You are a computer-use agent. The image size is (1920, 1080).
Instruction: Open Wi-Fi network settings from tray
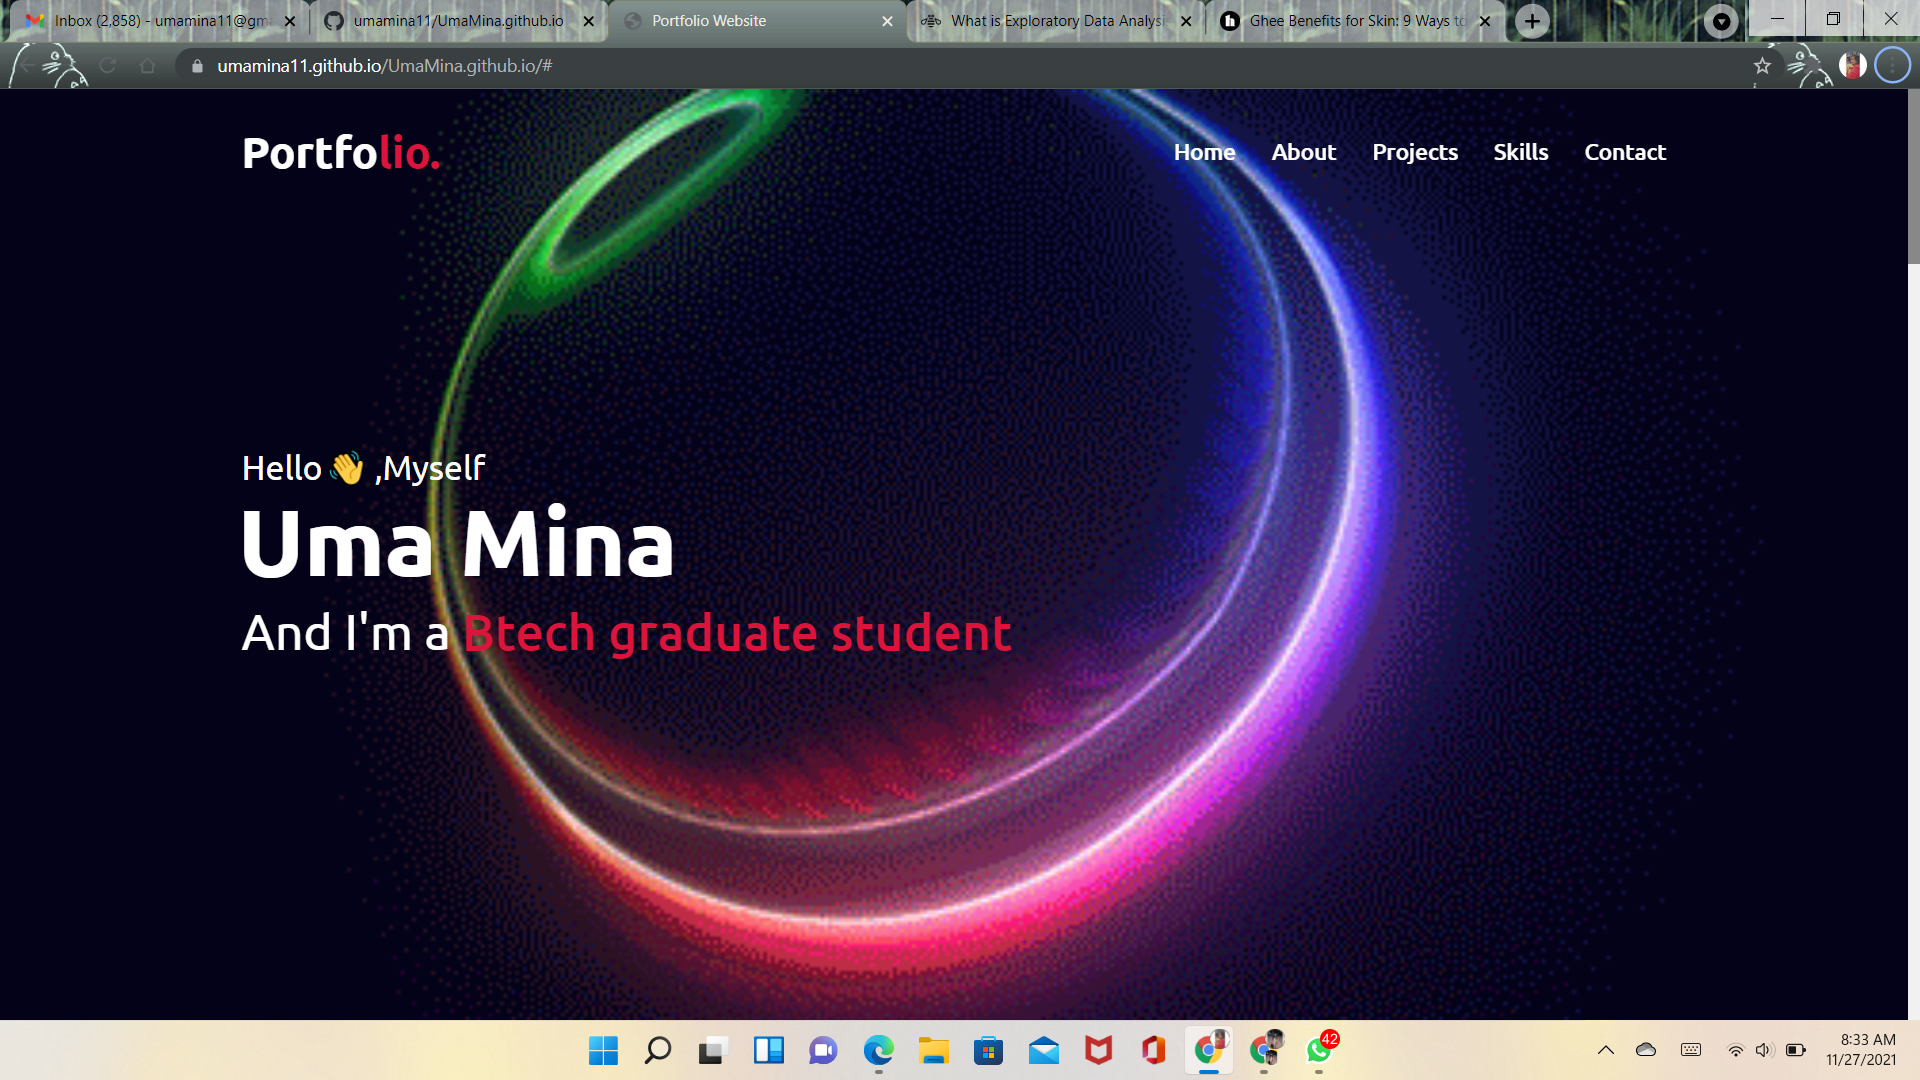pos(1736,1050)
